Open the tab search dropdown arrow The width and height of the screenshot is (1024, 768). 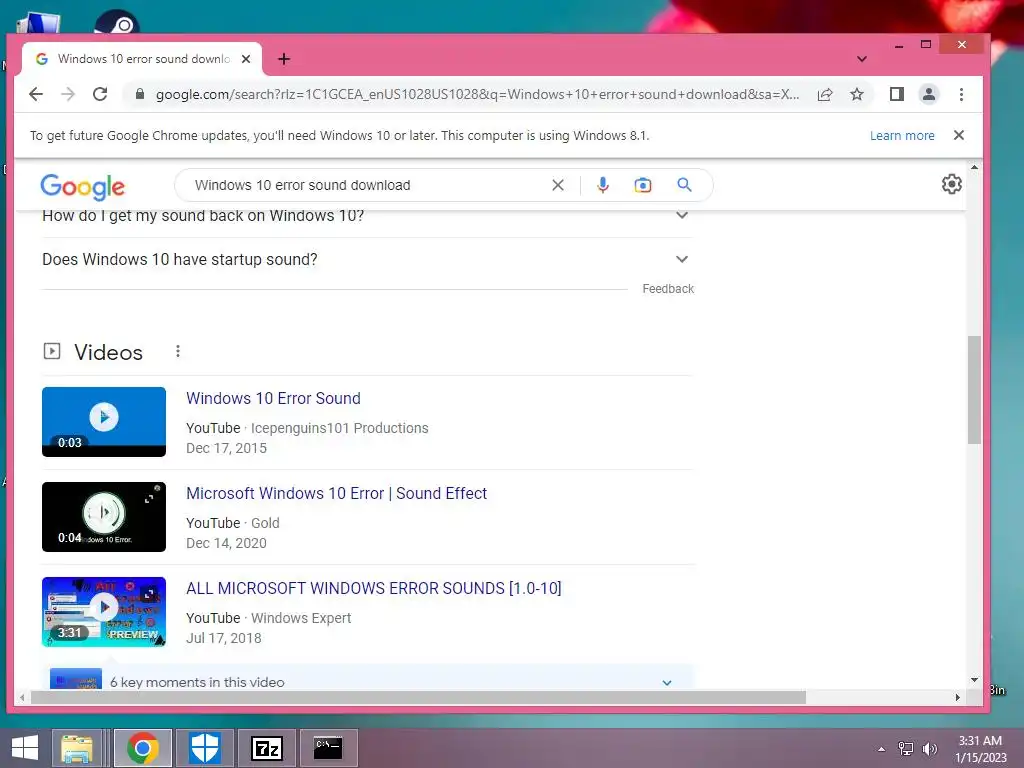tap(862, 59)
